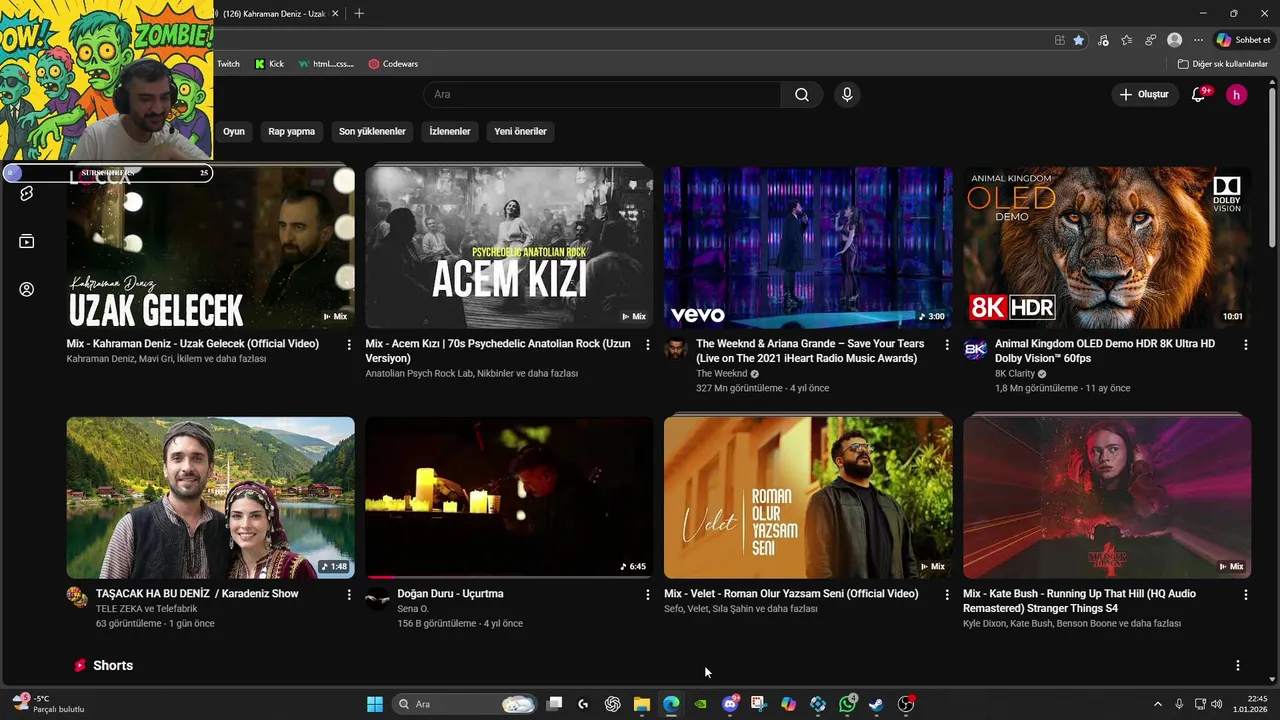
Task: Open TELE ZEKA channel avatar
Action: (77, 597)
